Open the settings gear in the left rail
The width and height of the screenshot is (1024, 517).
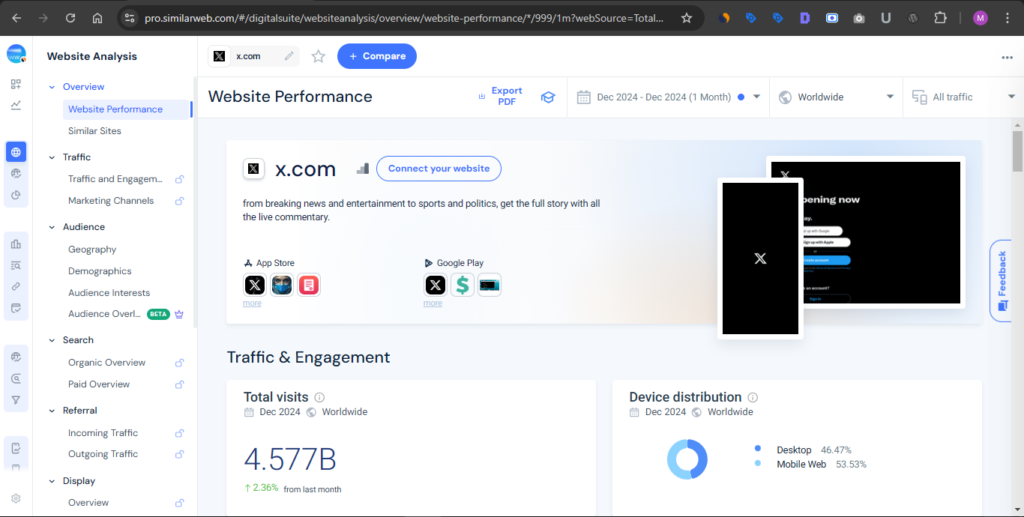tap(16, 498)
